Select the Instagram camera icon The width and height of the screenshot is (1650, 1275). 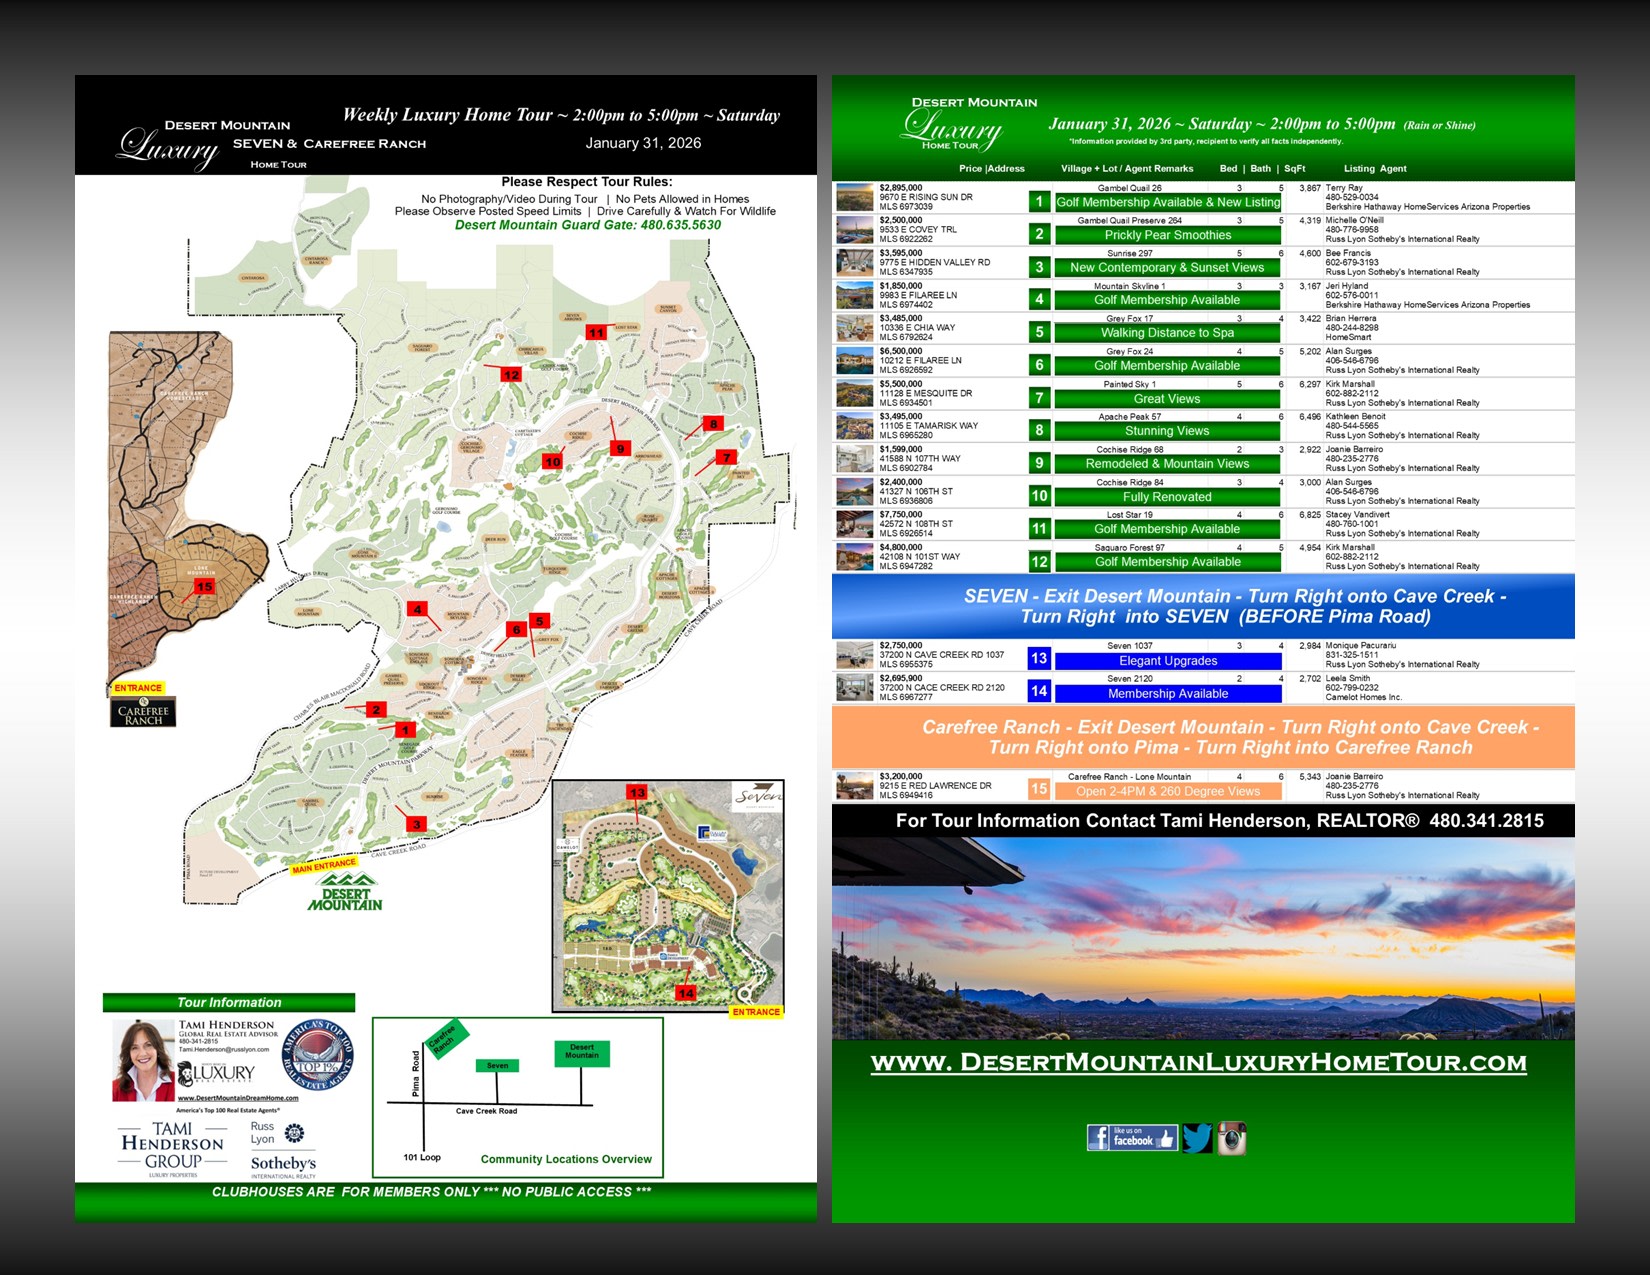[1231, 1138]
